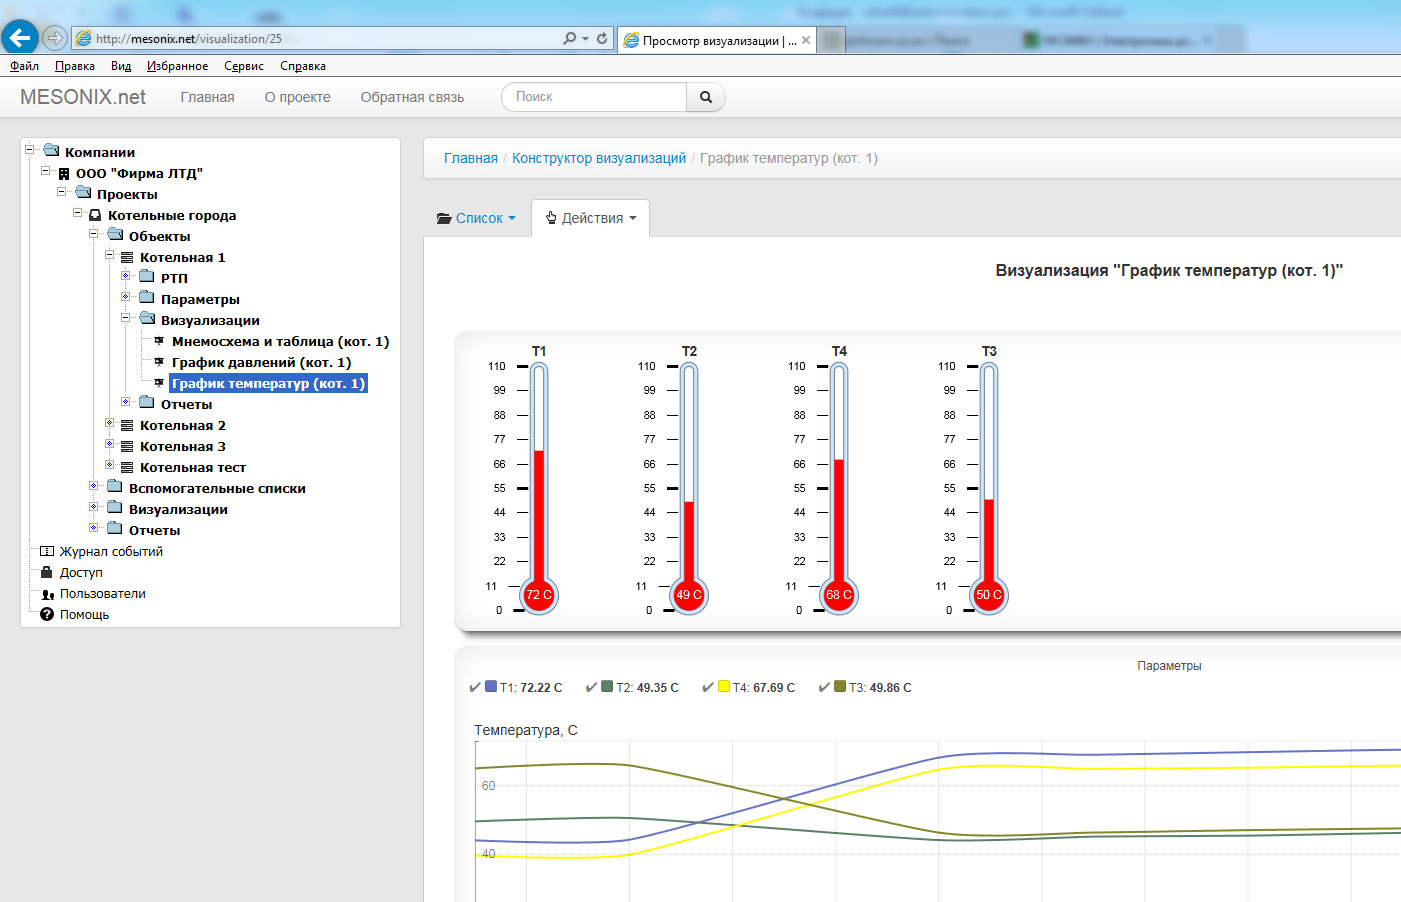Click the График давлений visualization icon
Viewport: 1401px width, 902px height.
(x=159, y=362)
